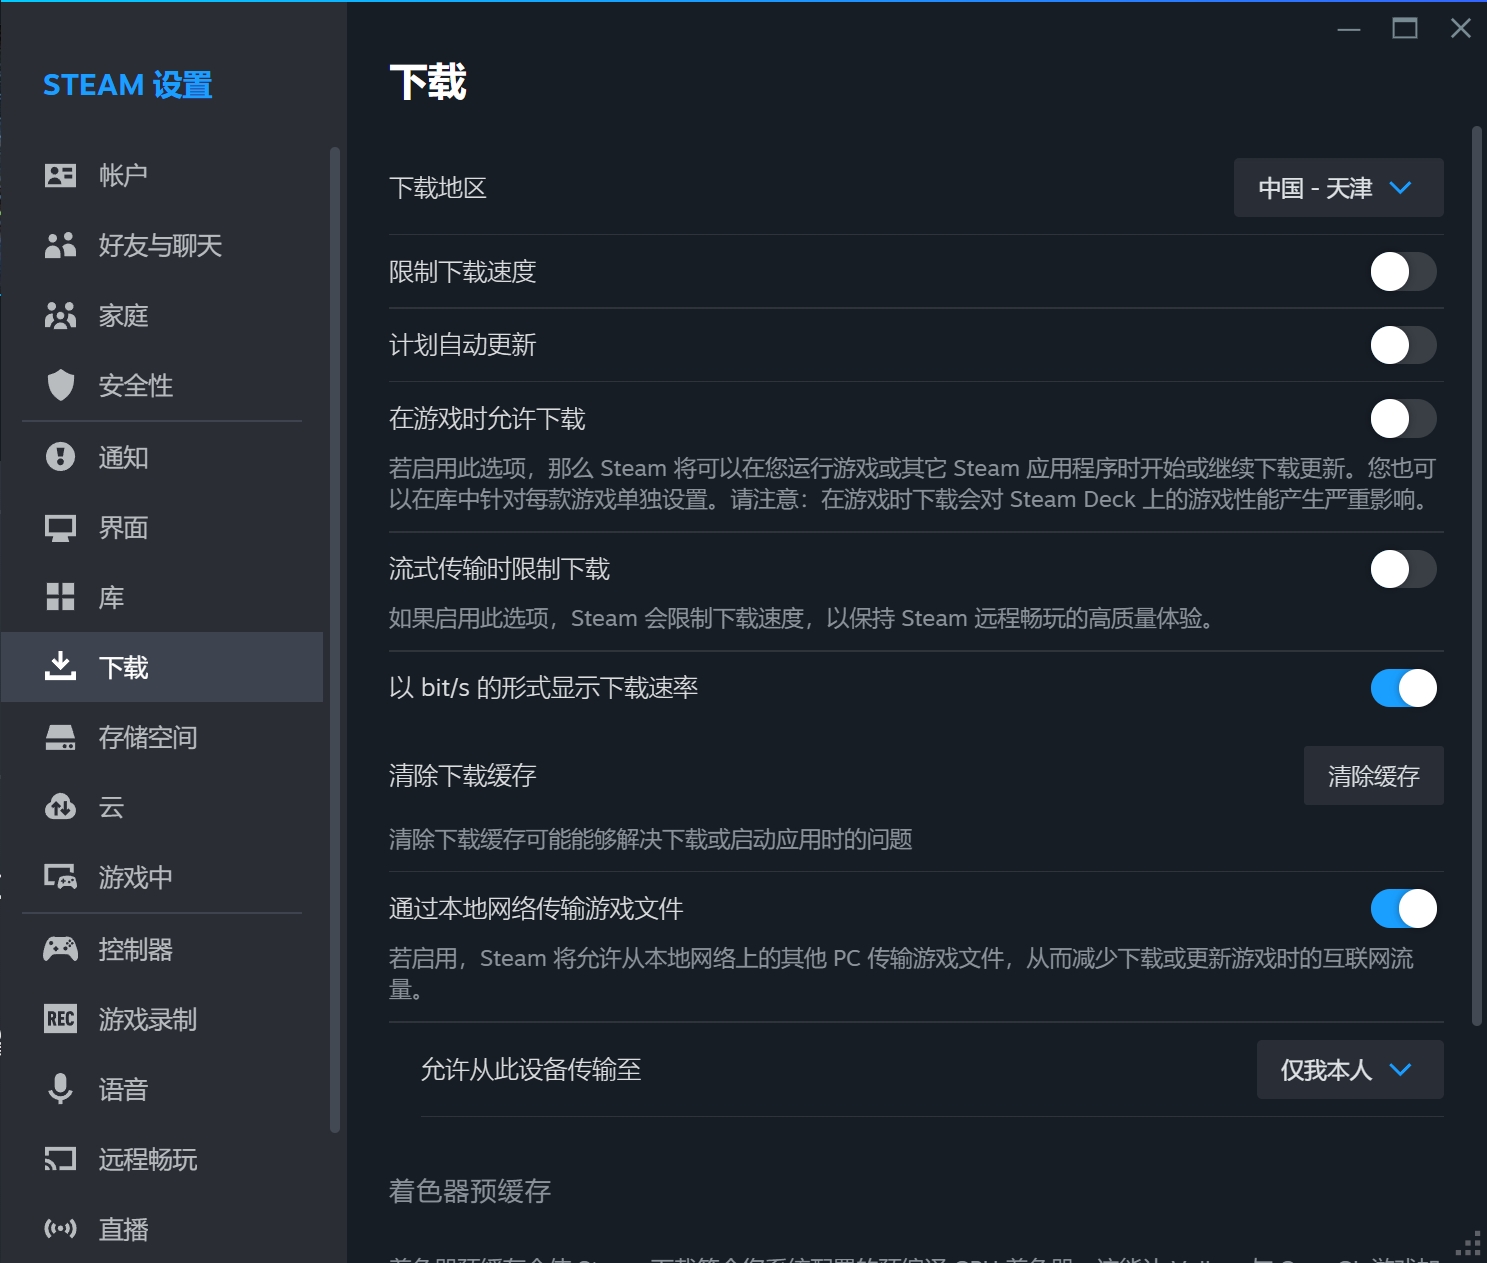Click the 帐户 account card icon
Viewport: 1487px width, 1263px height.
click(60, 176)
